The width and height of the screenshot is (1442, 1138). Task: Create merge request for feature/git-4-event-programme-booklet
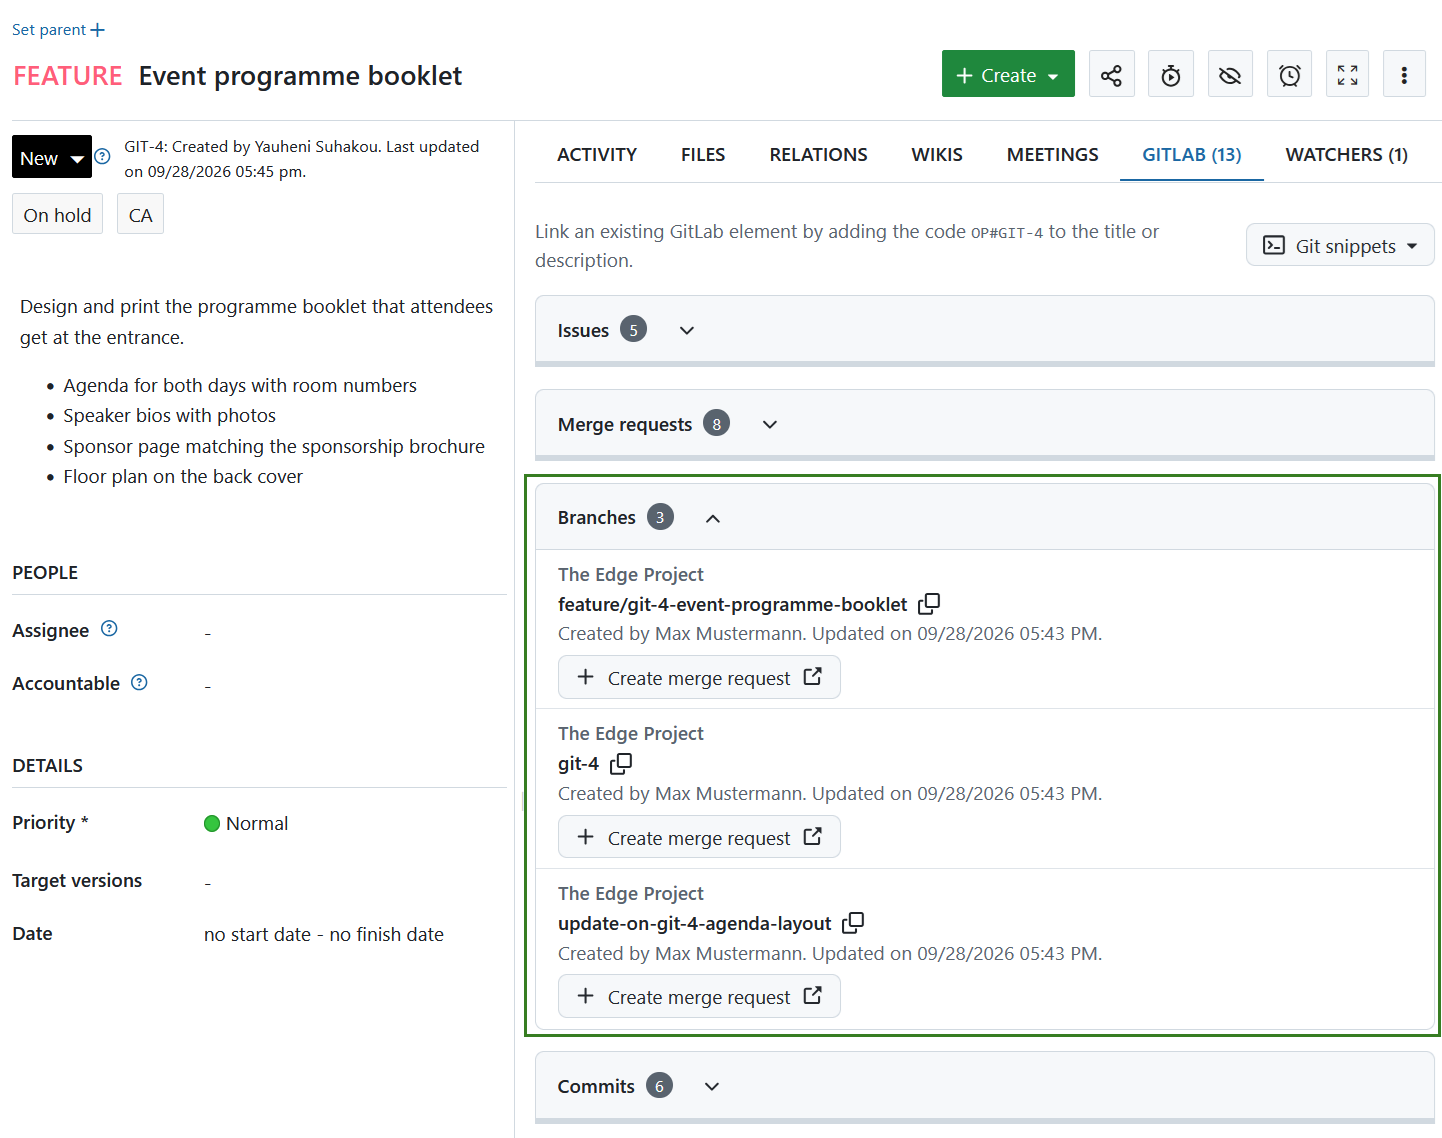coord(699,677)
